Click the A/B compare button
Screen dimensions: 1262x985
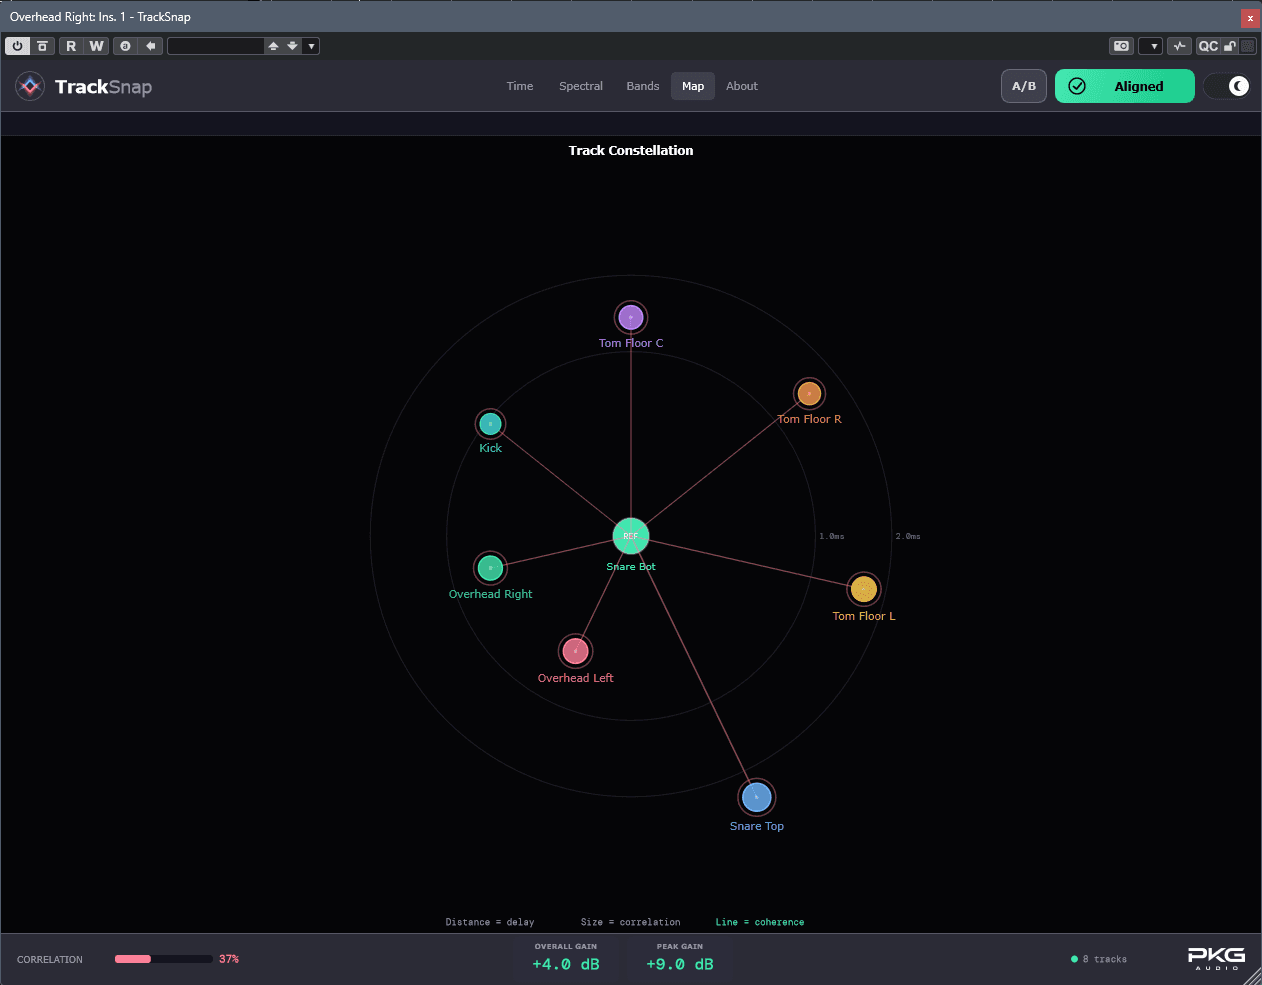(1024, 86)
